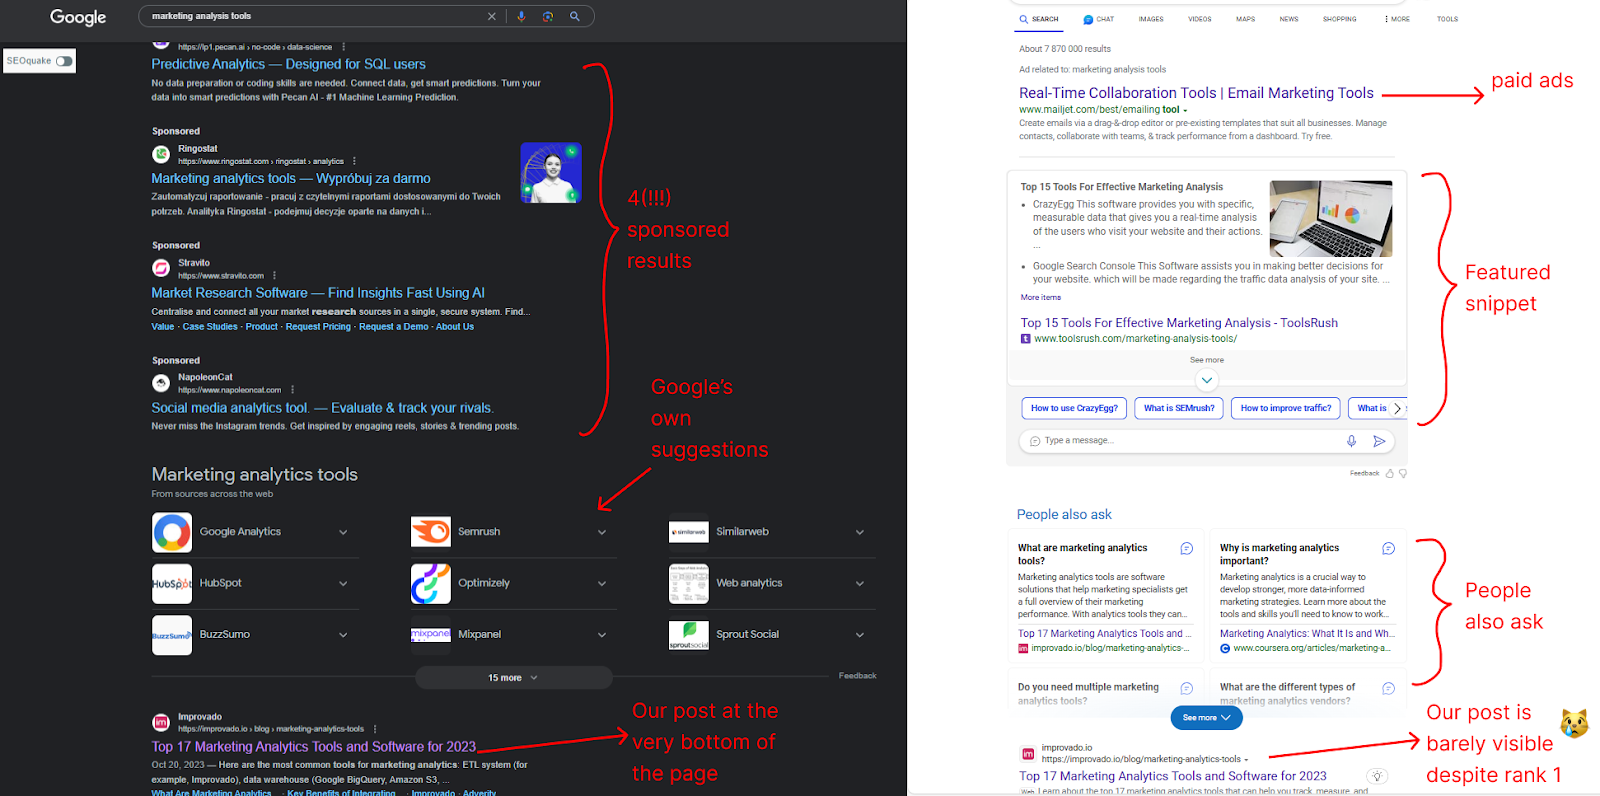Click Bing feedback thumbs down
Image resolution: width=1600 pixels, height=796 pixels.
point(1402,473)
